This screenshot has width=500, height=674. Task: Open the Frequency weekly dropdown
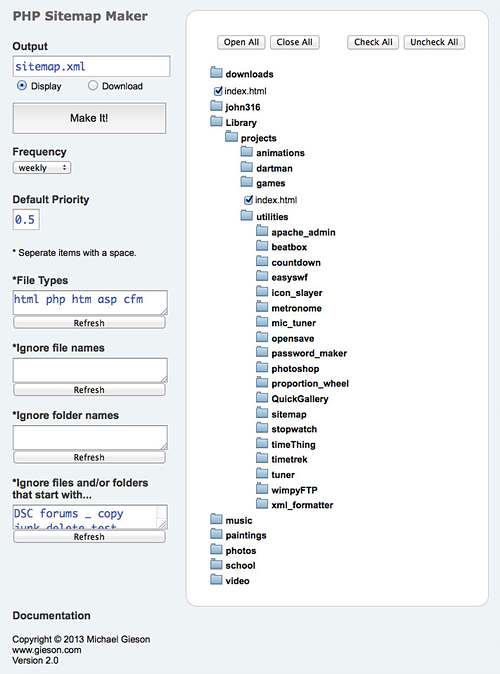[42, 168]
